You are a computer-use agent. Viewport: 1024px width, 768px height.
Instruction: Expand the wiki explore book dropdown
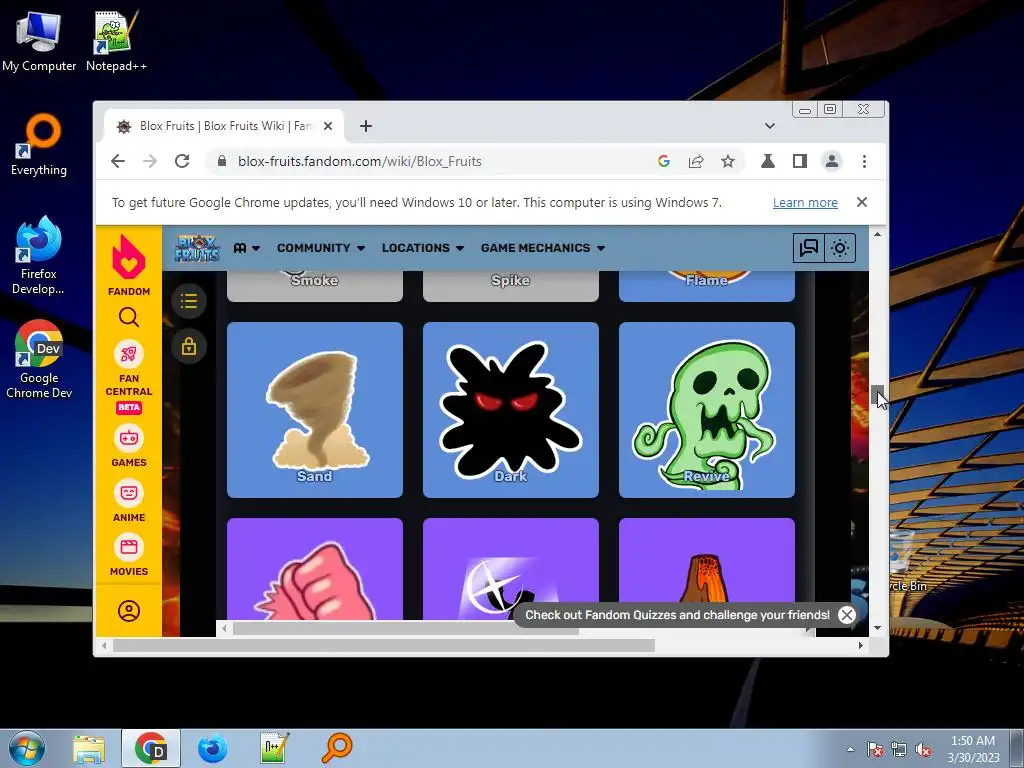coord(247,248)
